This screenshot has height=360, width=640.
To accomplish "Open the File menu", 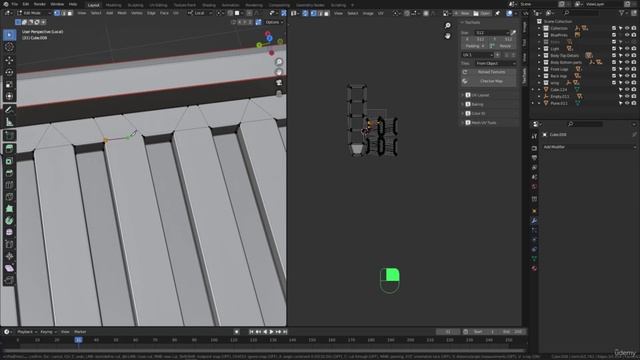I will 15,4.
